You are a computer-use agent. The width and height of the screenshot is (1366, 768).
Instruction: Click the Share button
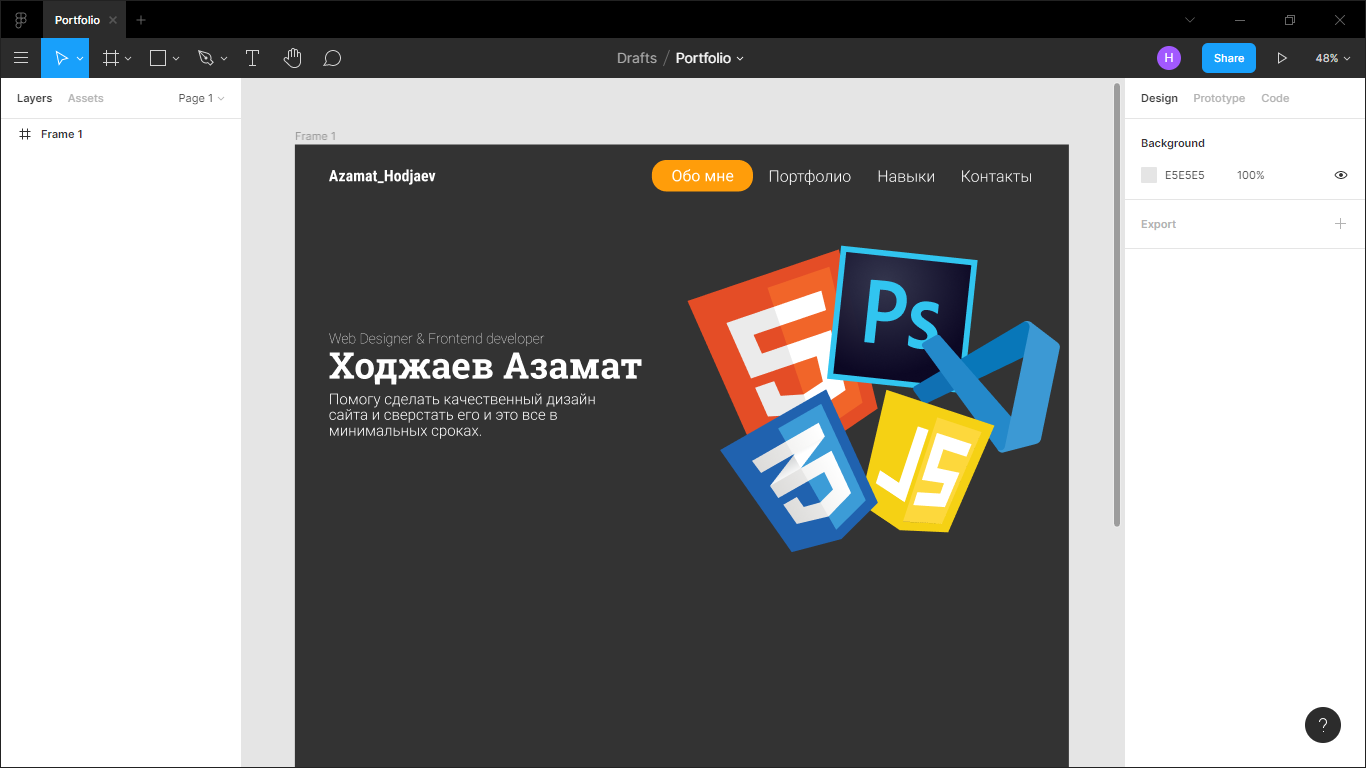coord(1229,58)
